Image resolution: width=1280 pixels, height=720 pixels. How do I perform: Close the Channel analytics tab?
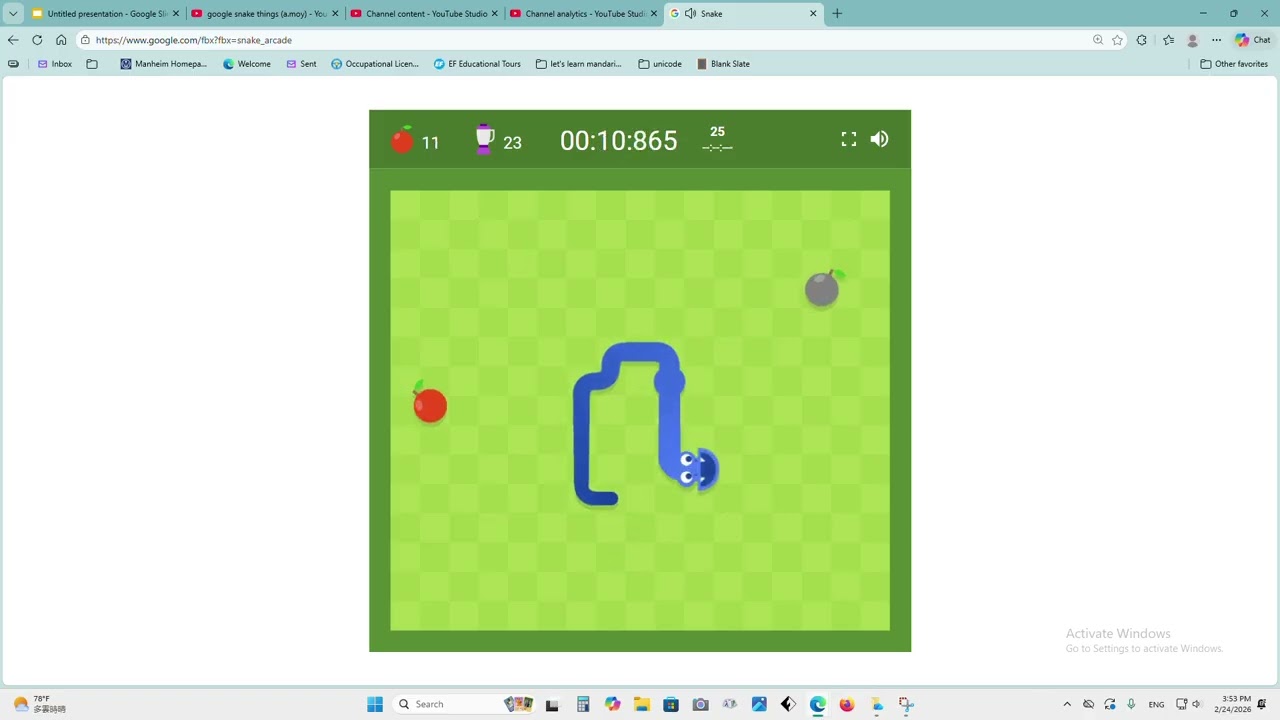[654, 14]
